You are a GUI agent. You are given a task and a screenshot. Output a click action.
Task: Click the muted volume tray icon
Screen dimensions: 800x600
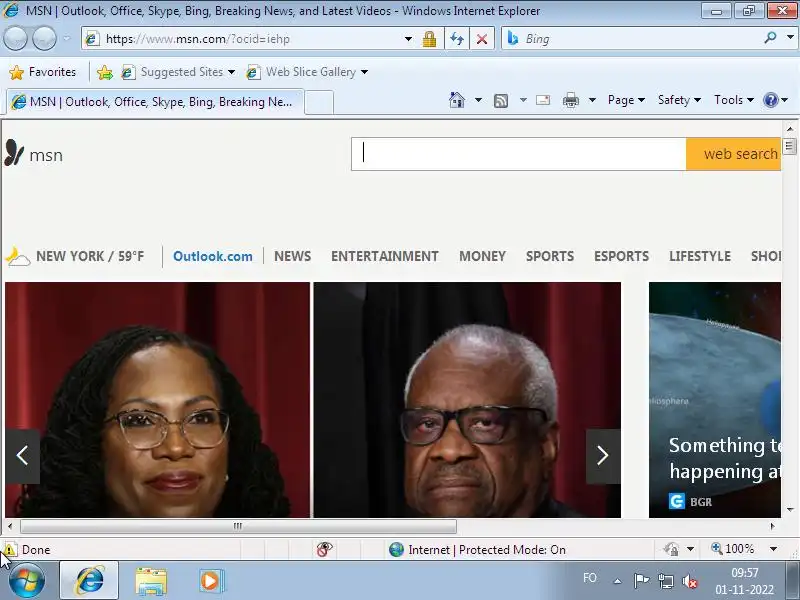(x=690, y=581)
